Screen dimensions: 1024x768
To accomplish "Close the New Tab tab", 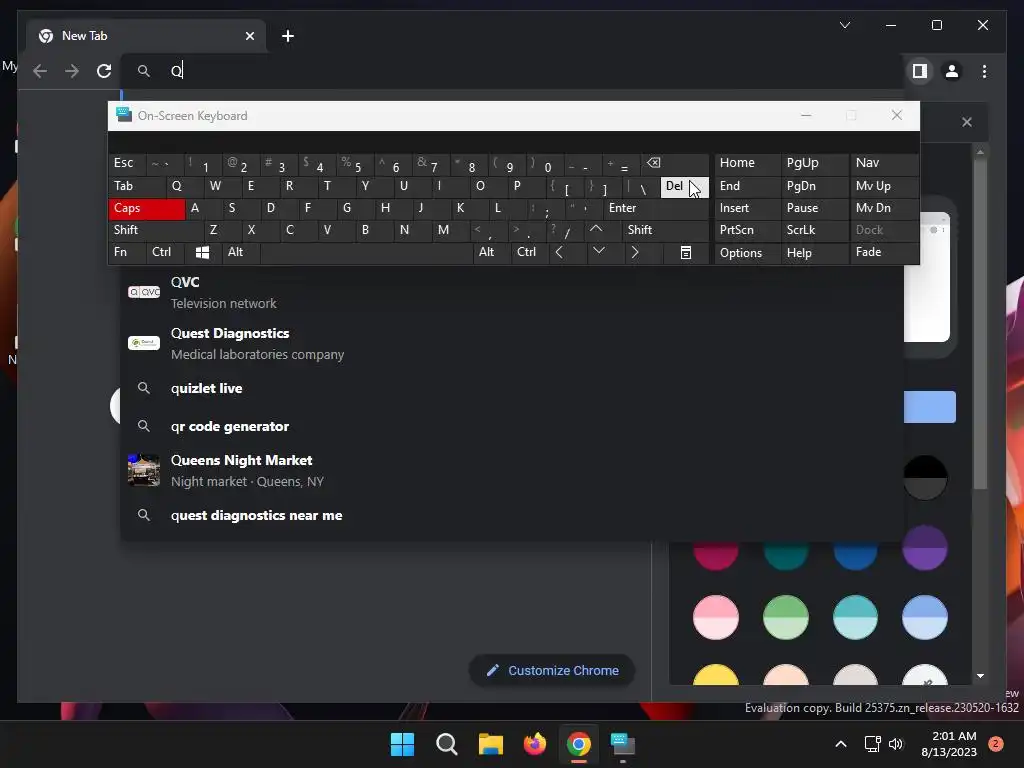I will [x=249, y=36].
